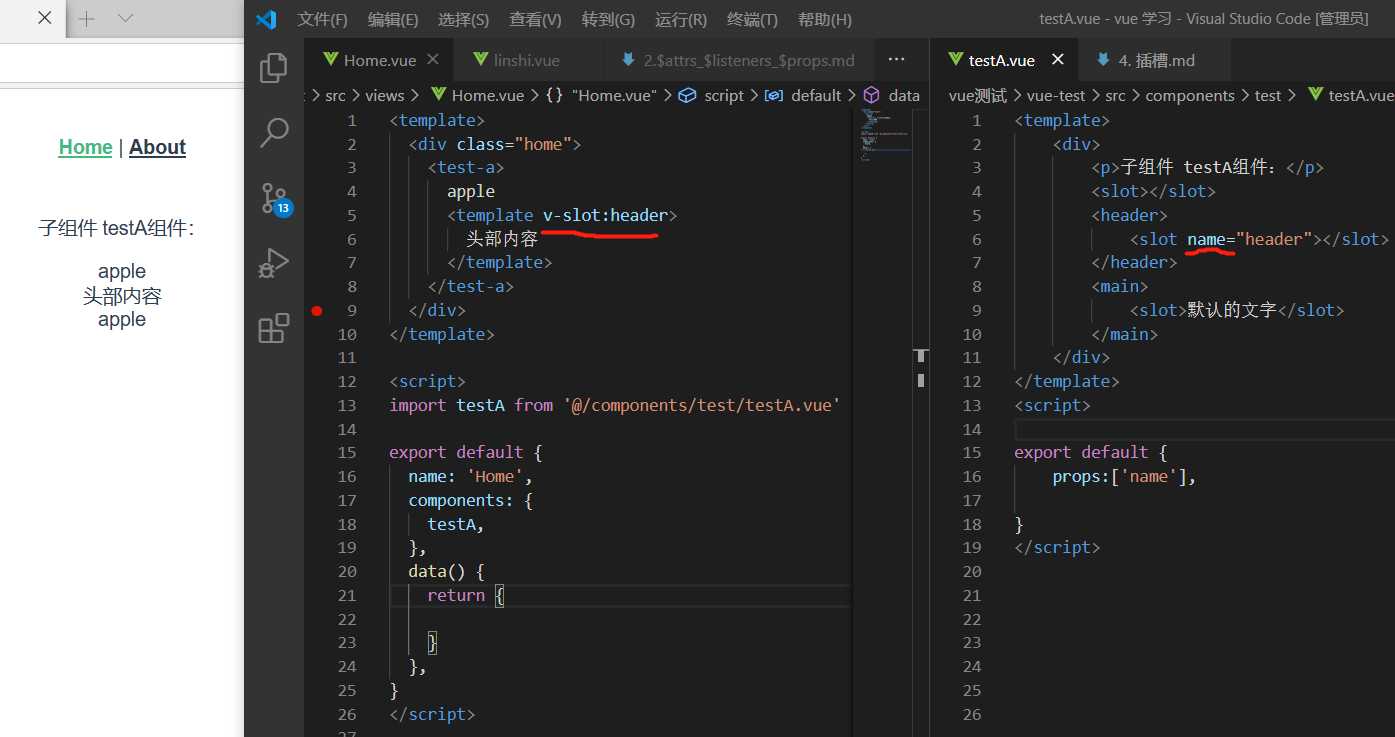
Task: Click 子组件 testA组件 text in browser page
Action: tap(116, 228)
